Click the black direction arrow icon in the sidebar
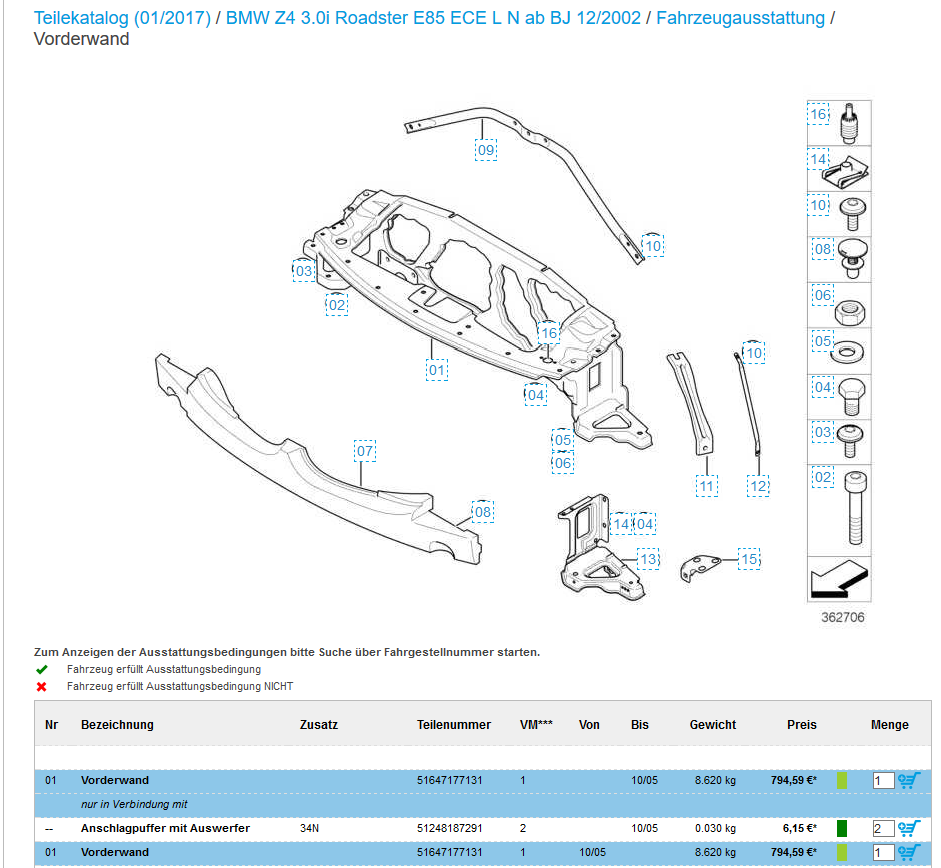 click(839, 579)
